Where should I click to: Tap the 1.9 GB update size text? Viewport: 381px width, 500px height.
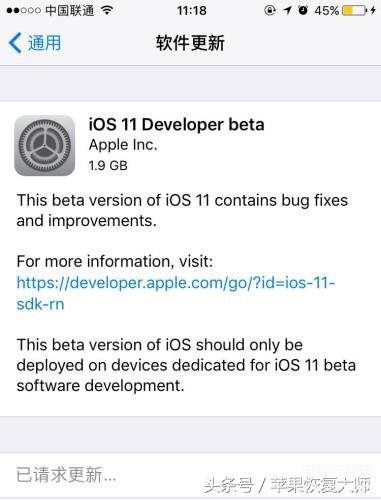[108, 165]
